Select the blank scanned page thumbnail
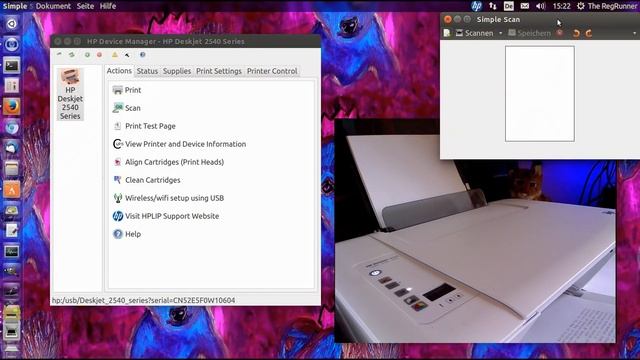 [540, 93]
